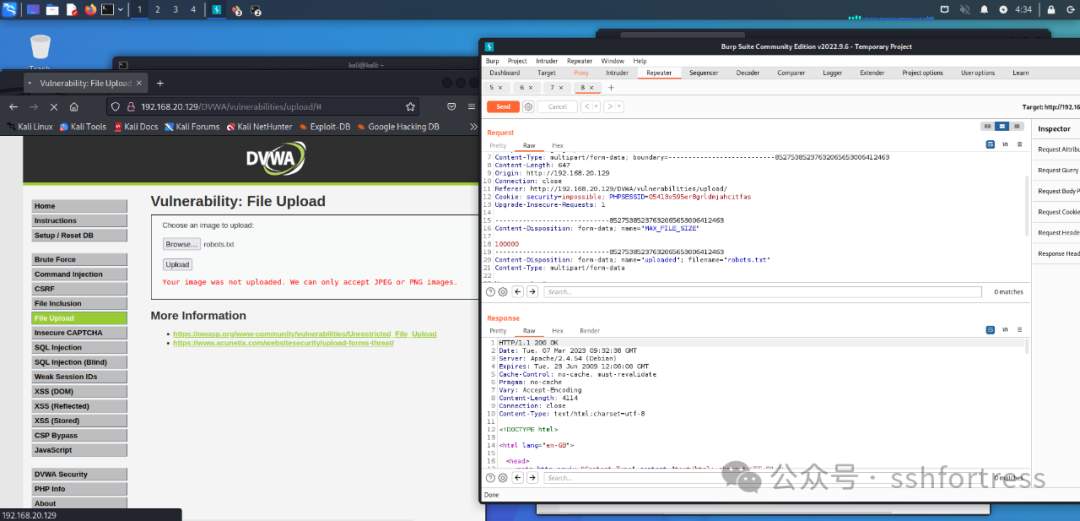Switch to the Intruder tab in Burp
This screenshot has width=1080, height=521.
click(617, 73)
